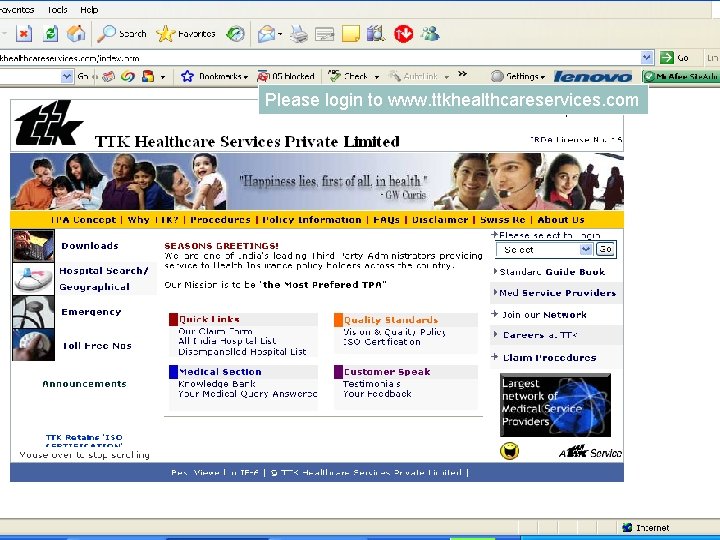Click the Downloads thumbnail image

[x=33, y=246]
